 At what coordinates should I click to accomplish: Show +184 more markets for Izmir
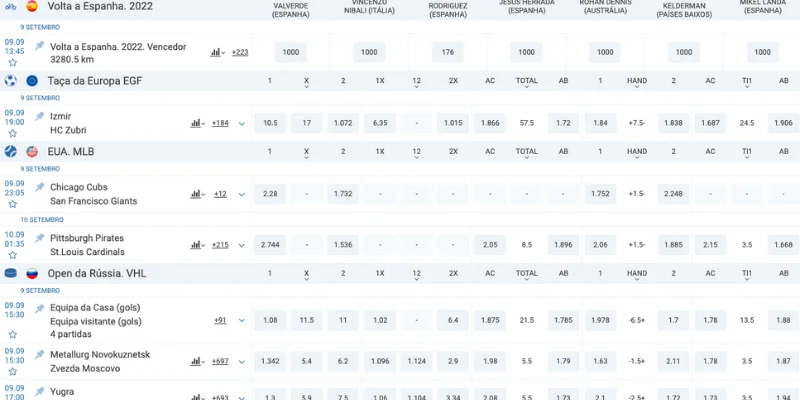click(220, 123)
